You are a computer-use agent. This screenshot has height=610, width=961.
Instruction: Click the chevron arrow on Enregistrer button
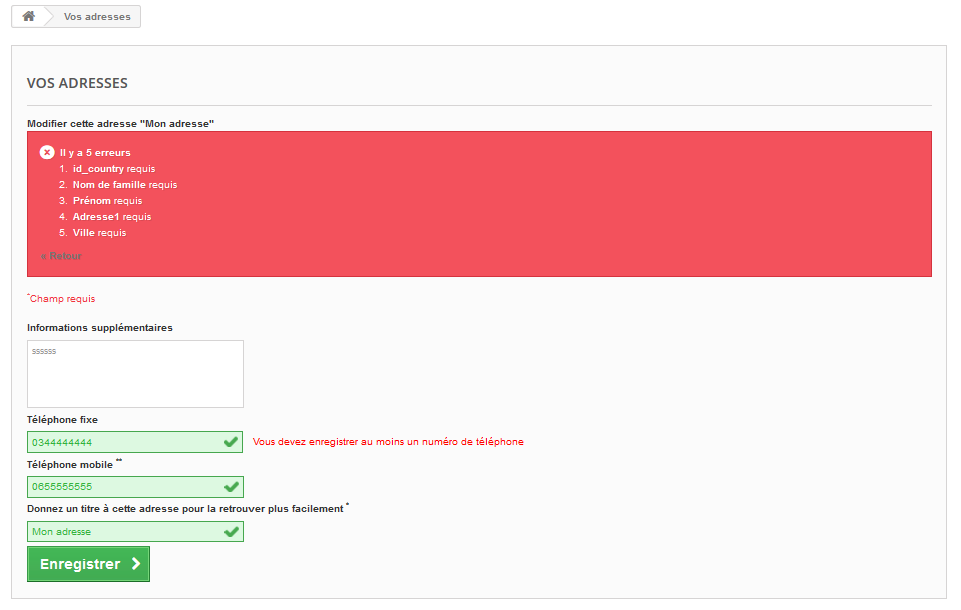[136, 564]
